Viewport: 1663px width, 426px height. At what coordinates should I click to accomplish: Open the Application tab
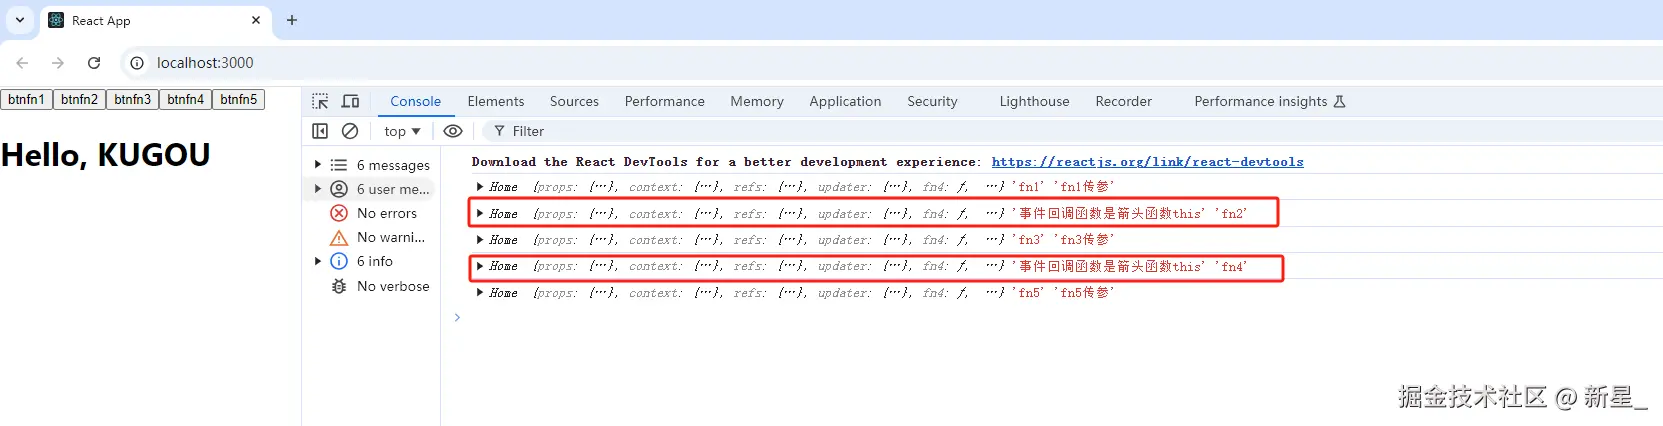coord(845,101)
